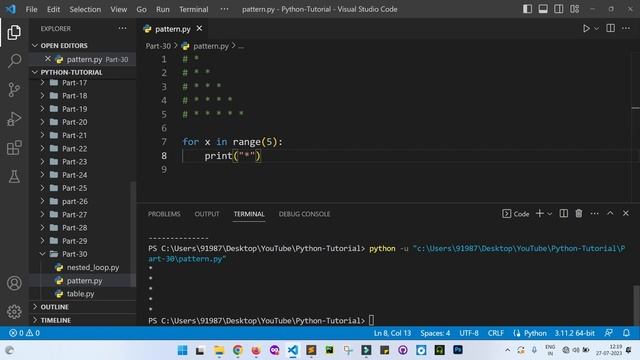Expand the Part-20 folder
The width and height of the screenshot is (640, 360).
coord(74,122)
